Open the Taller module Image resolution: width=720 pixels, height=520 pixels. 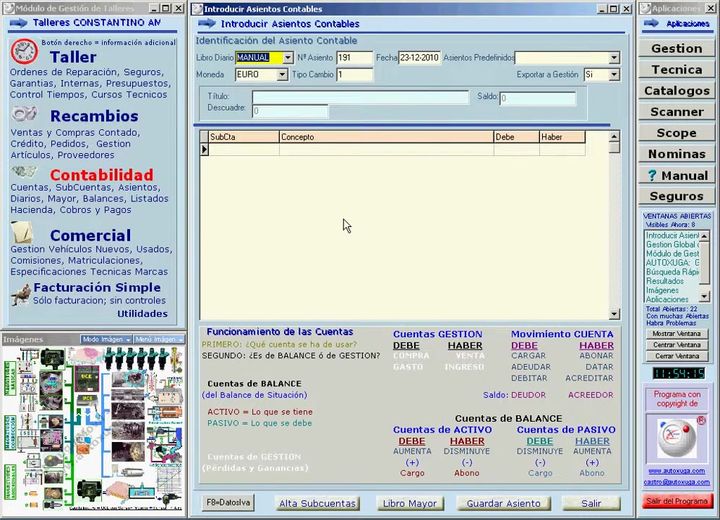pyautogui.click(x=73, y=57)
